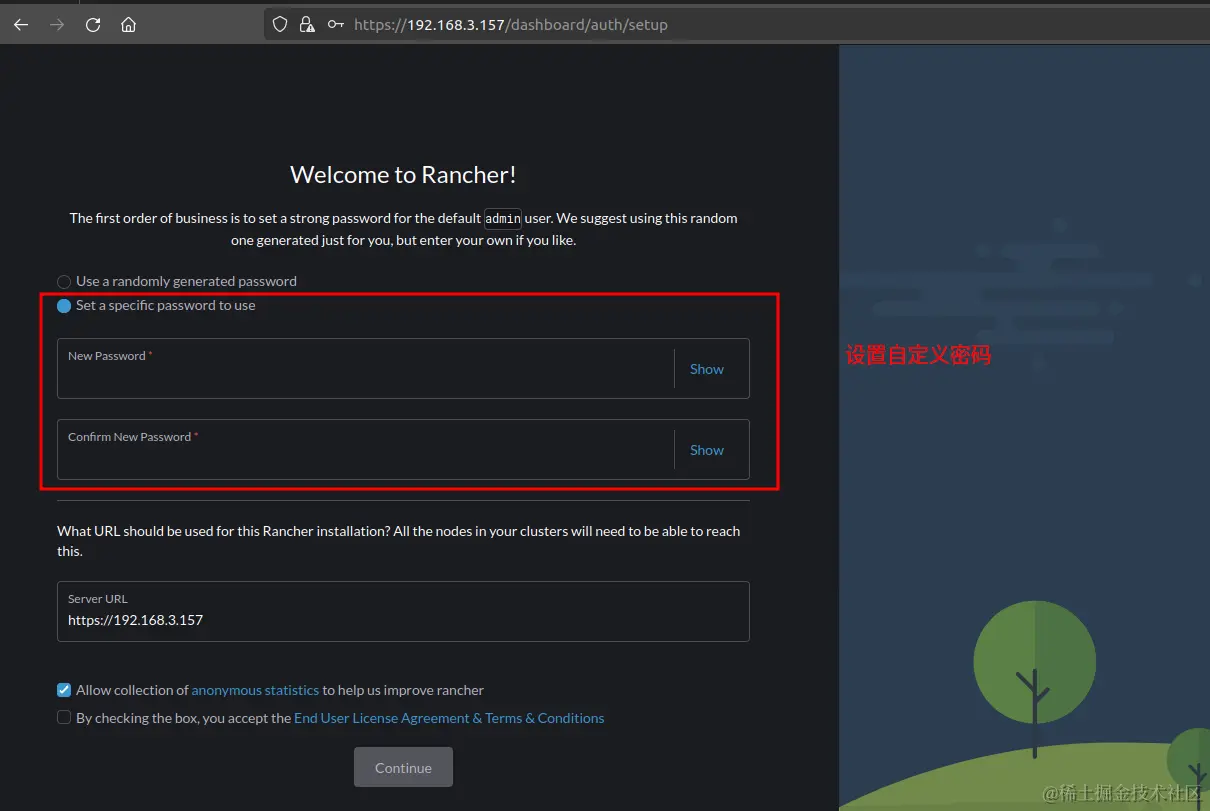Go to browser home icon

[x=129, y=25]
